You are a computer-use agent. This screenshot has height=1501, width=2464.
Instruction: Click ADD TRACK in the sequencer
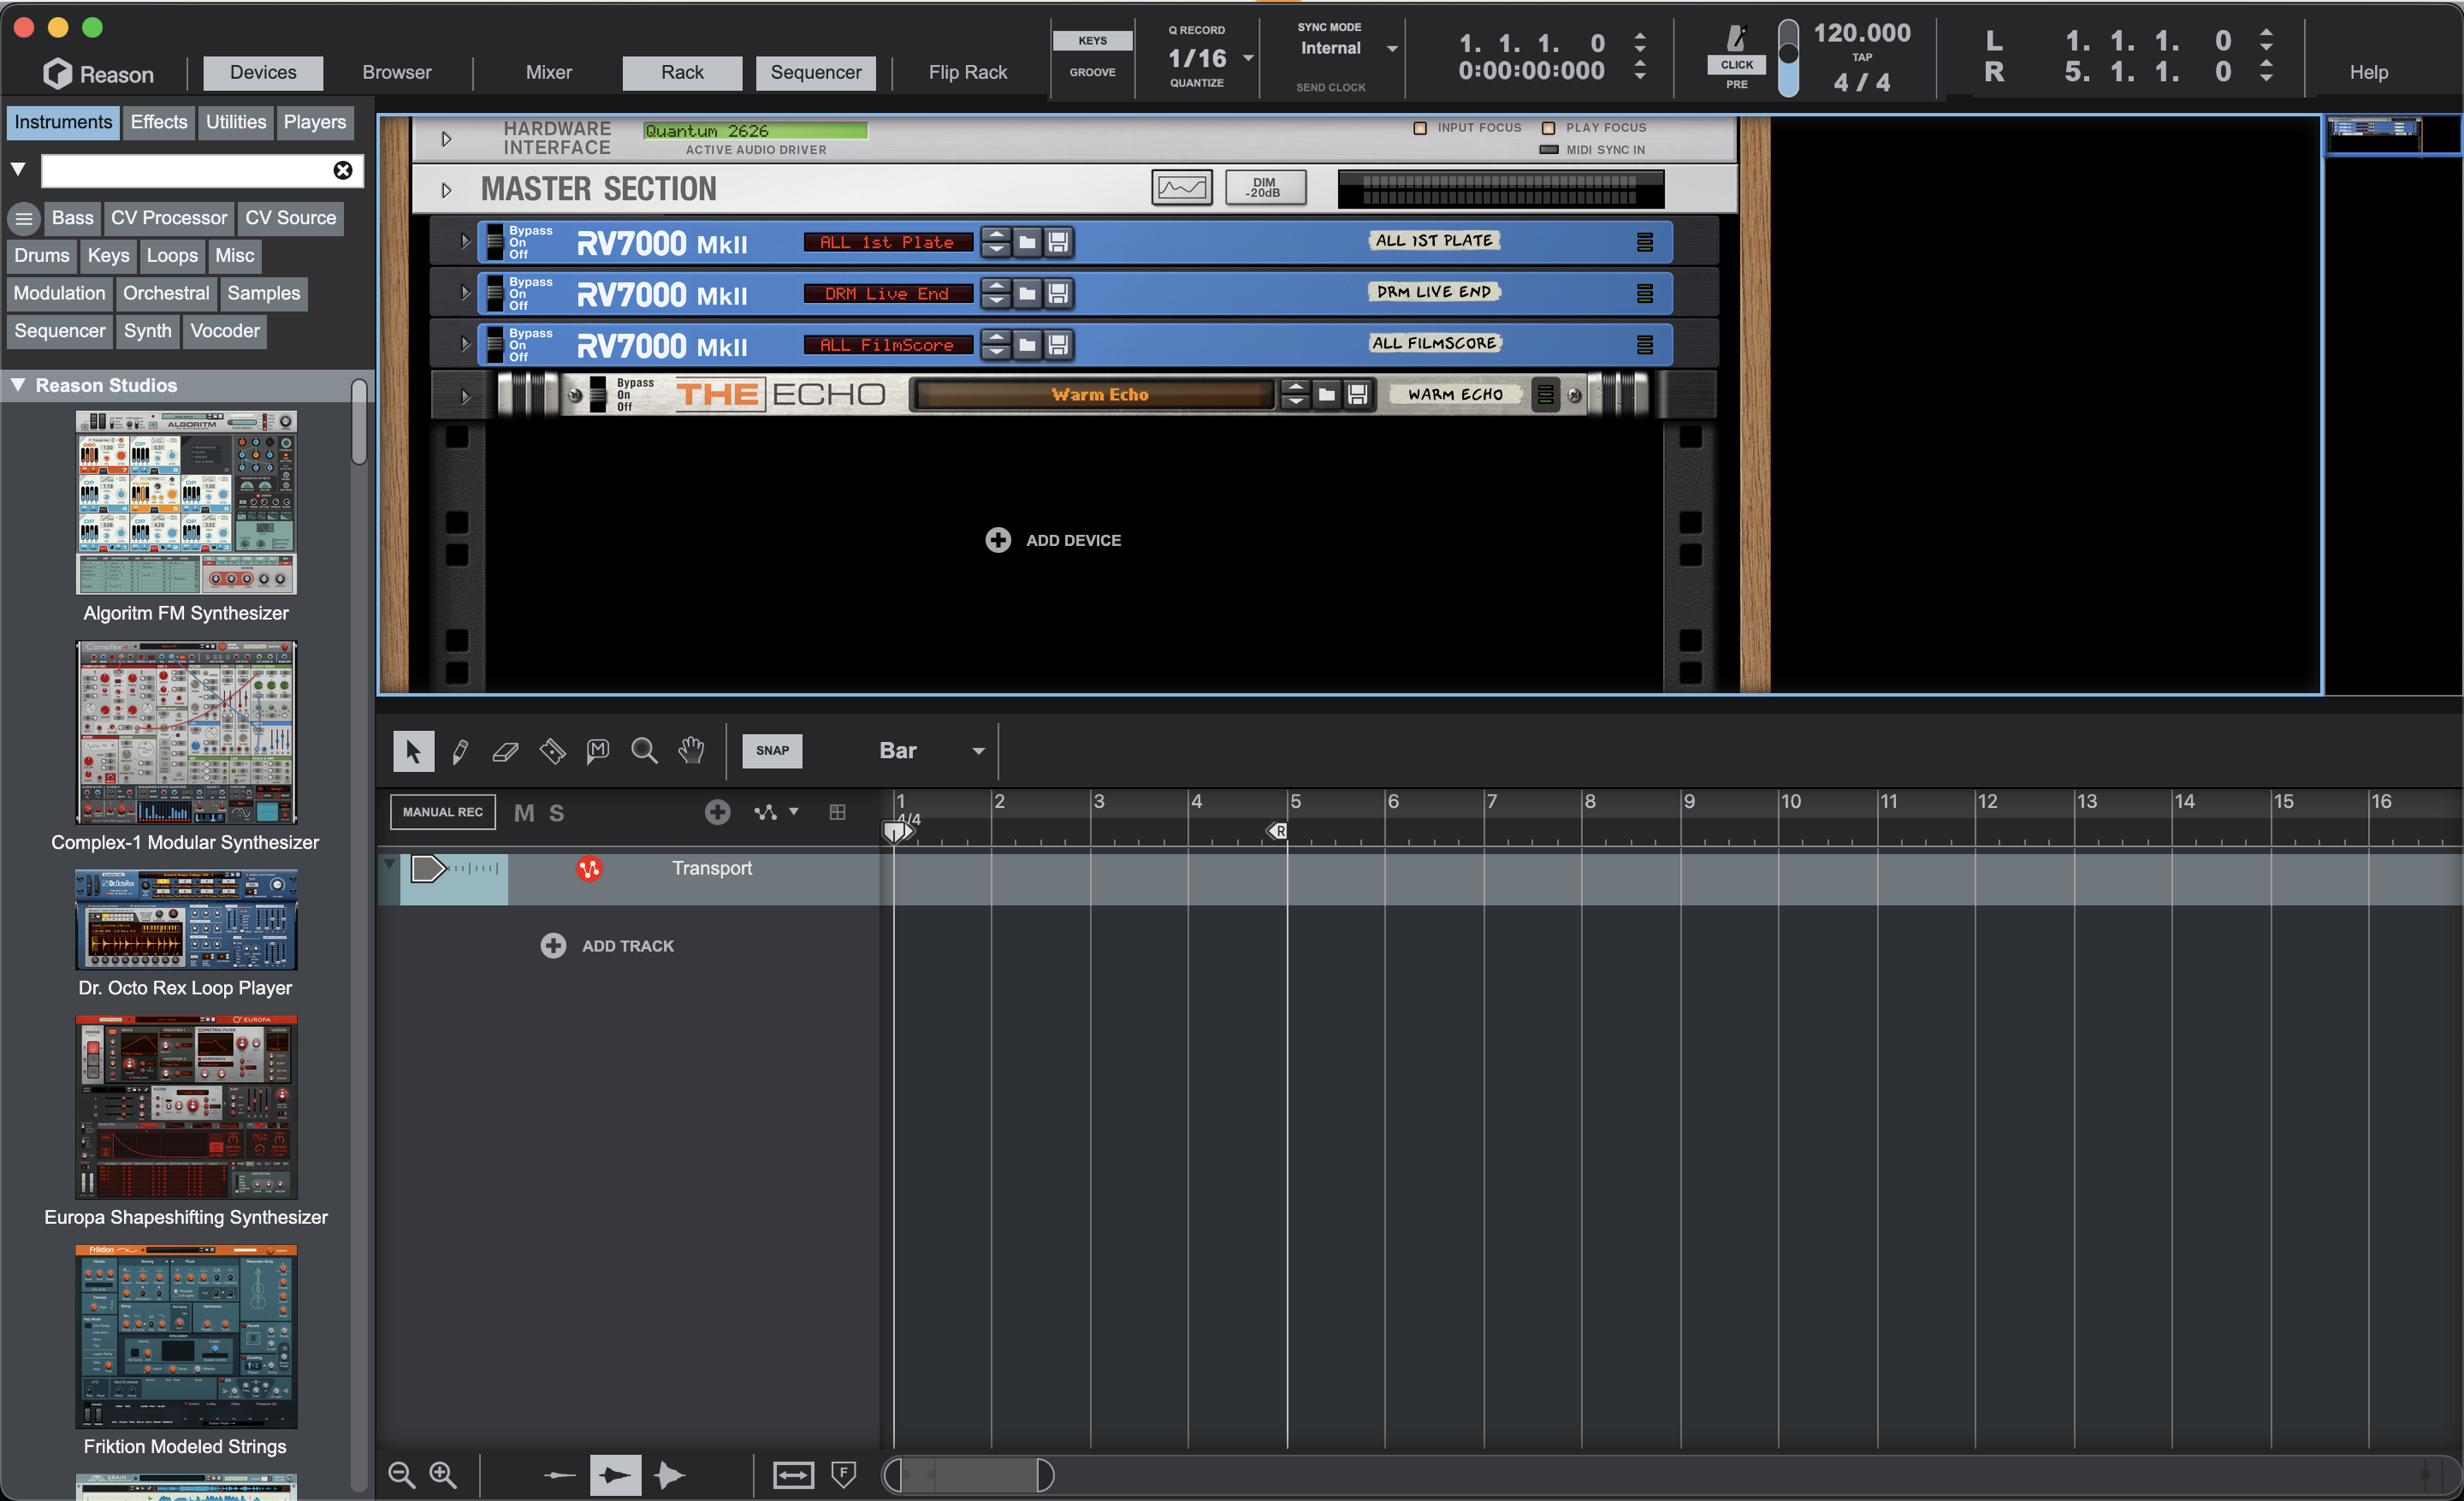click(x=608, y=945)
